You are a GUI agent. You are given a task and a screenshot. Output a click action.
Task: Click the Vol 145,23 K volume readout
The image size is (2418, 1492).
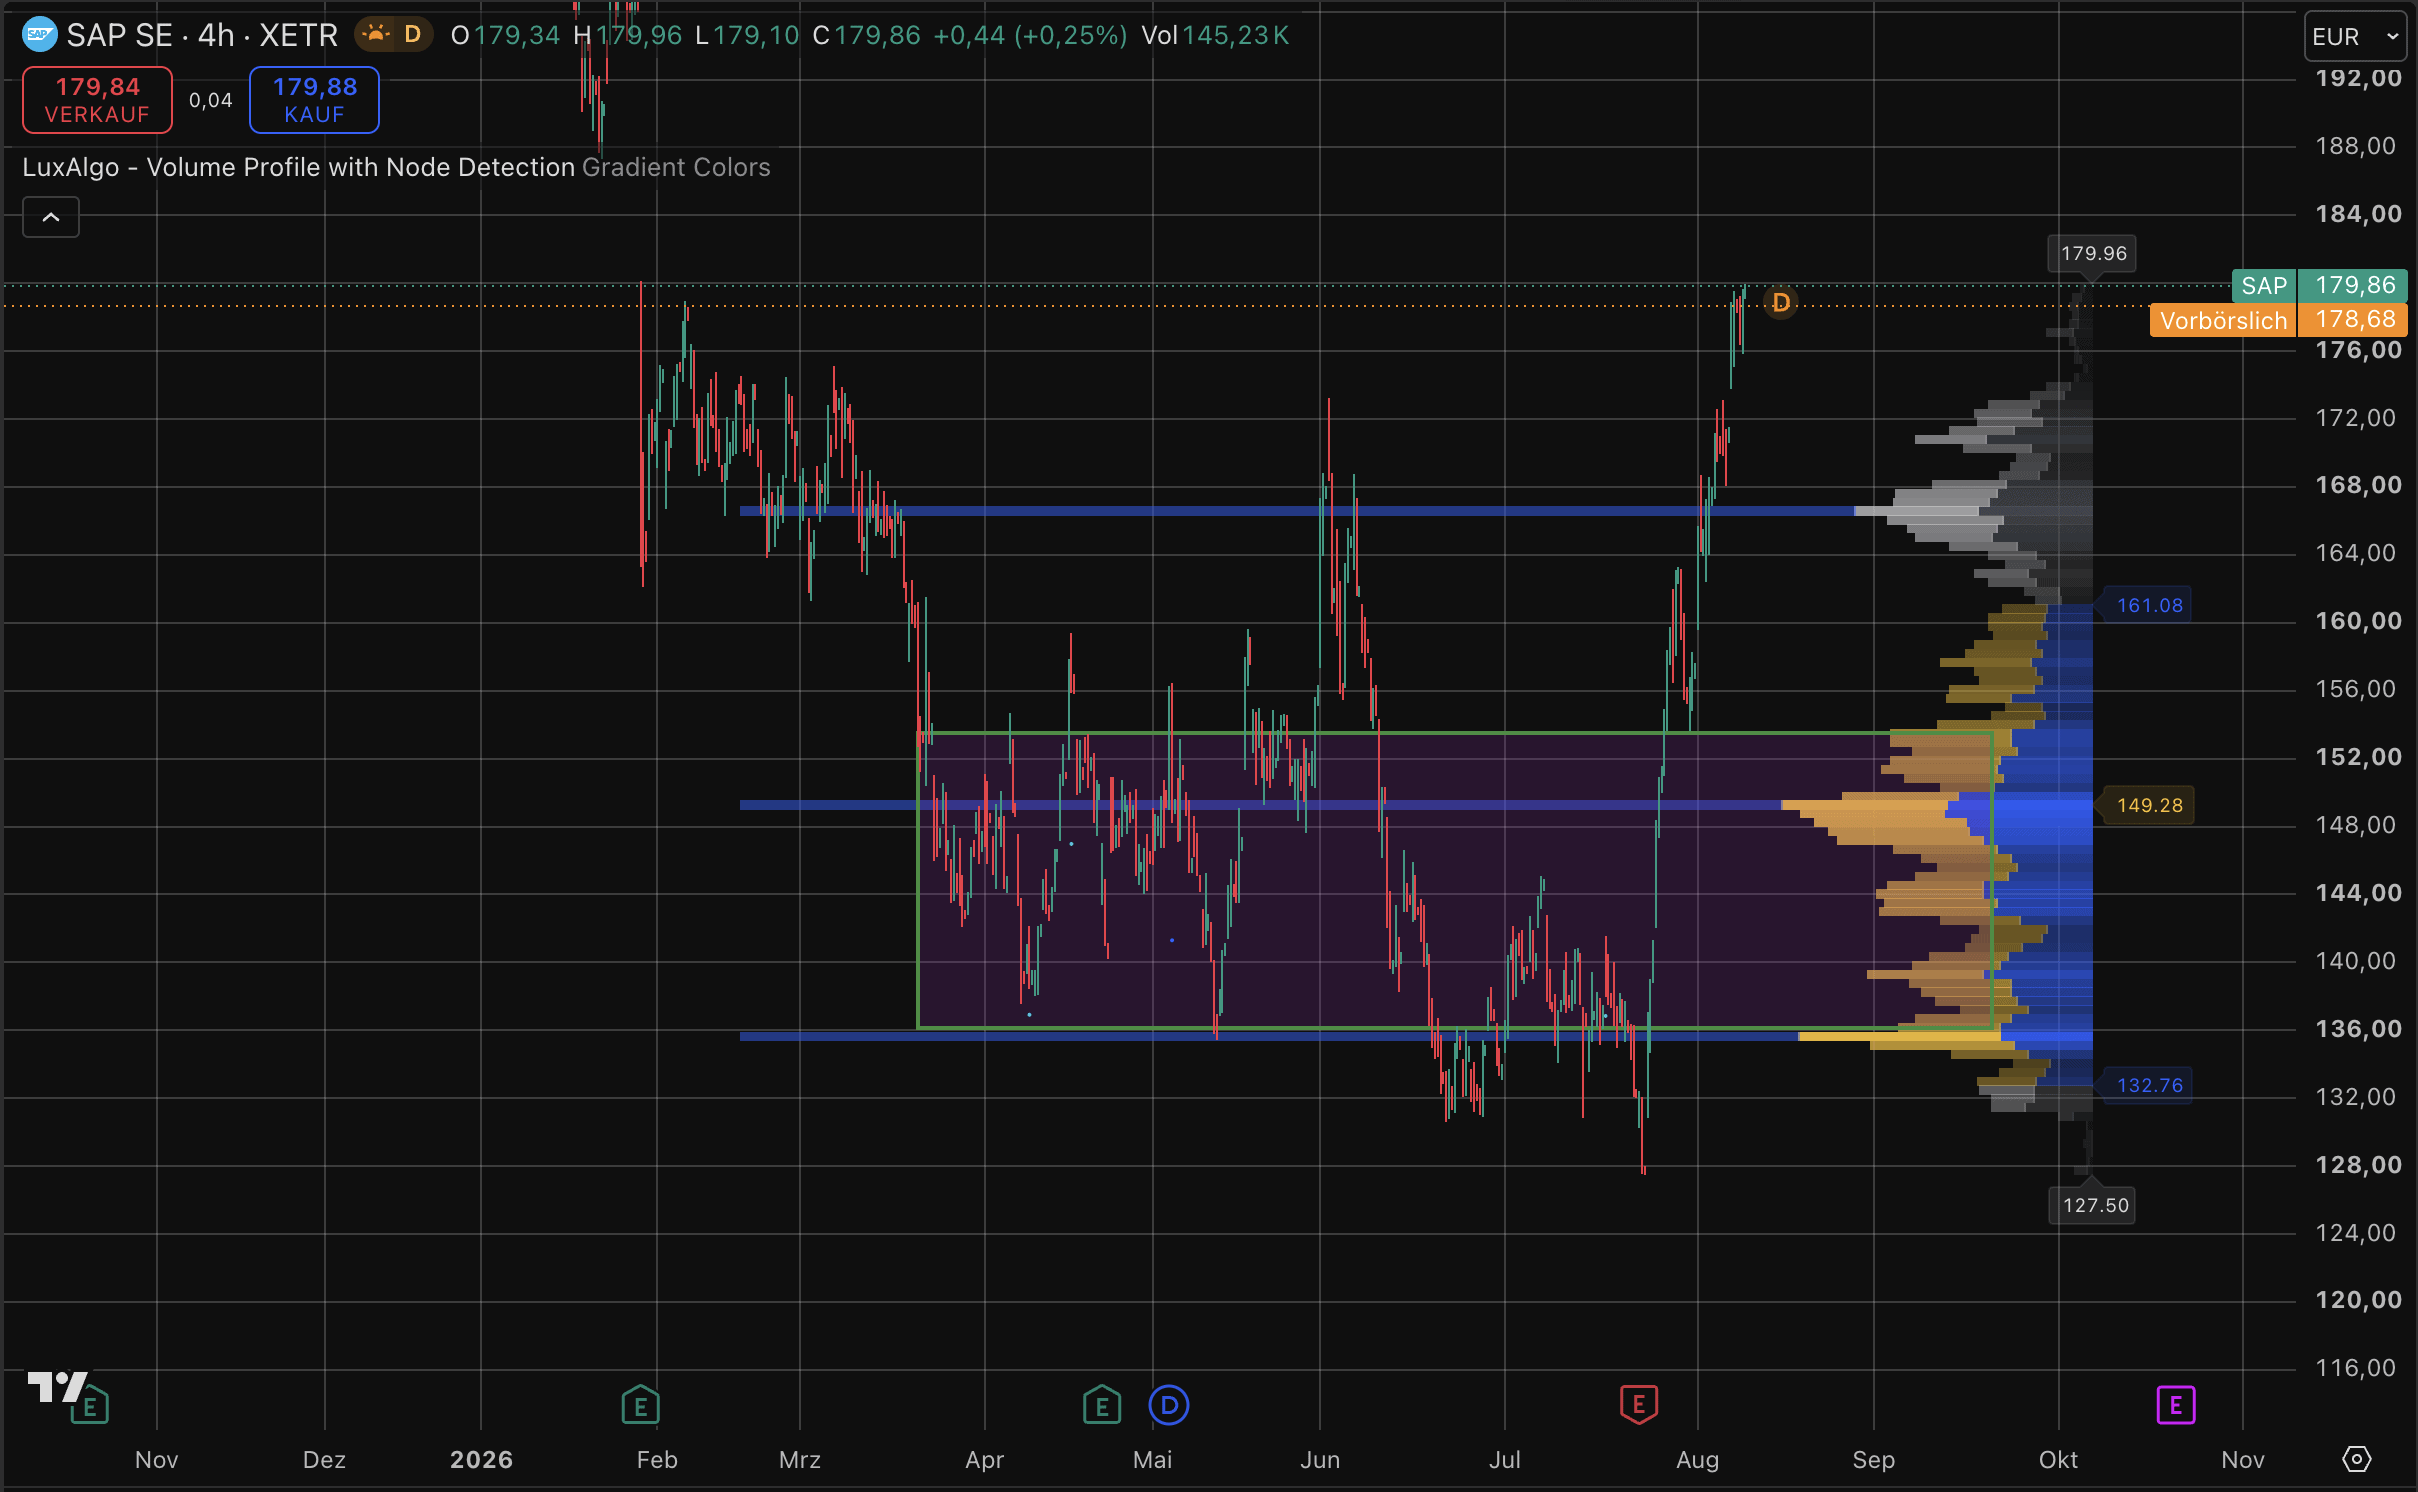point(1215,36)
